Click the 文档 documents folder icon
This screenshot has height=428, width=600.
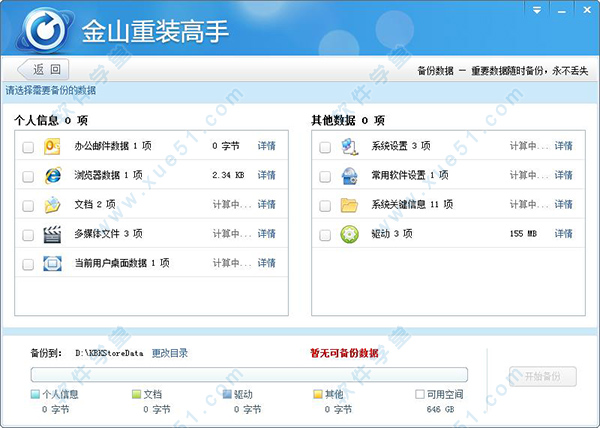(52, 205)
